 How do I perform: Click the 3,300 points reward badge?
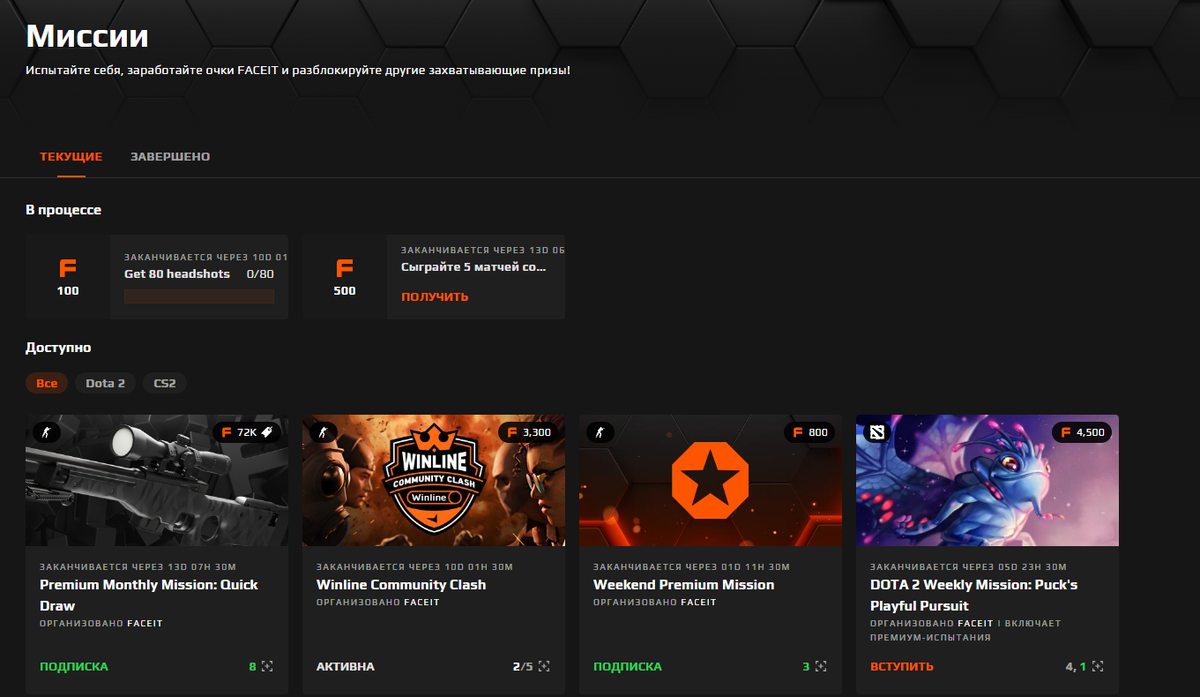(528, 432)
